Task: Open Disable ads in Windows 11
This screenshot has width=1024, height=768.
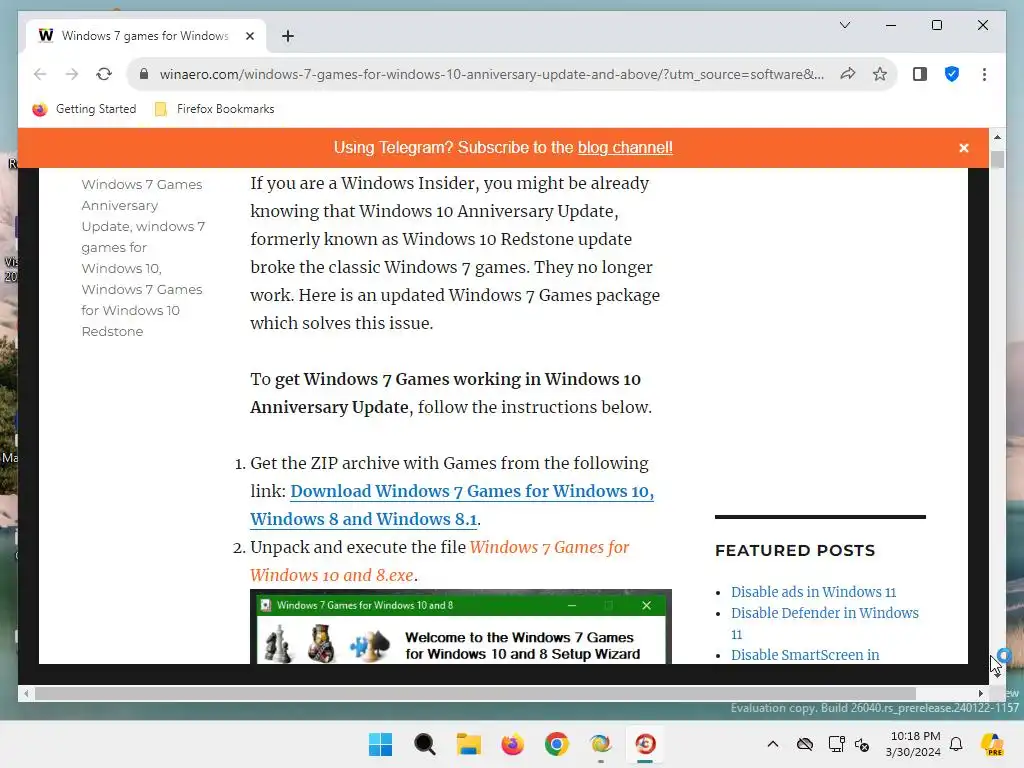Action: tap(813, 592)
